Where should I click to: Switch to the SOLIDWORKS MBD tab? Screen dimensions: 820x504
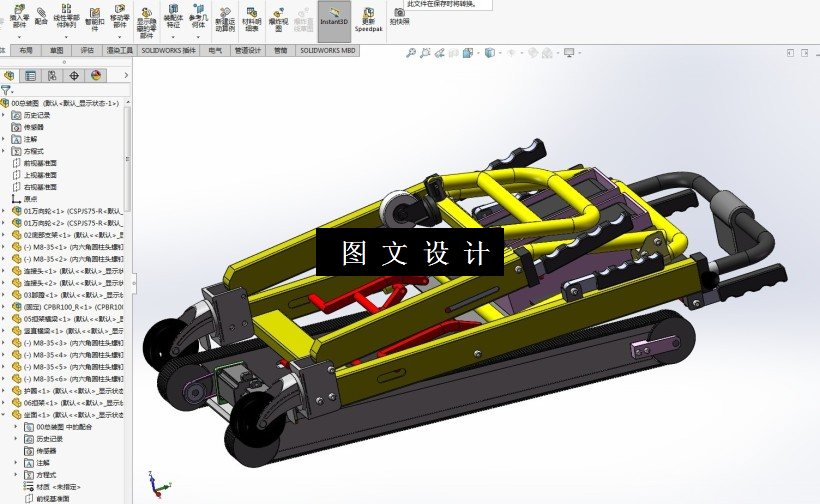(327, 50)
